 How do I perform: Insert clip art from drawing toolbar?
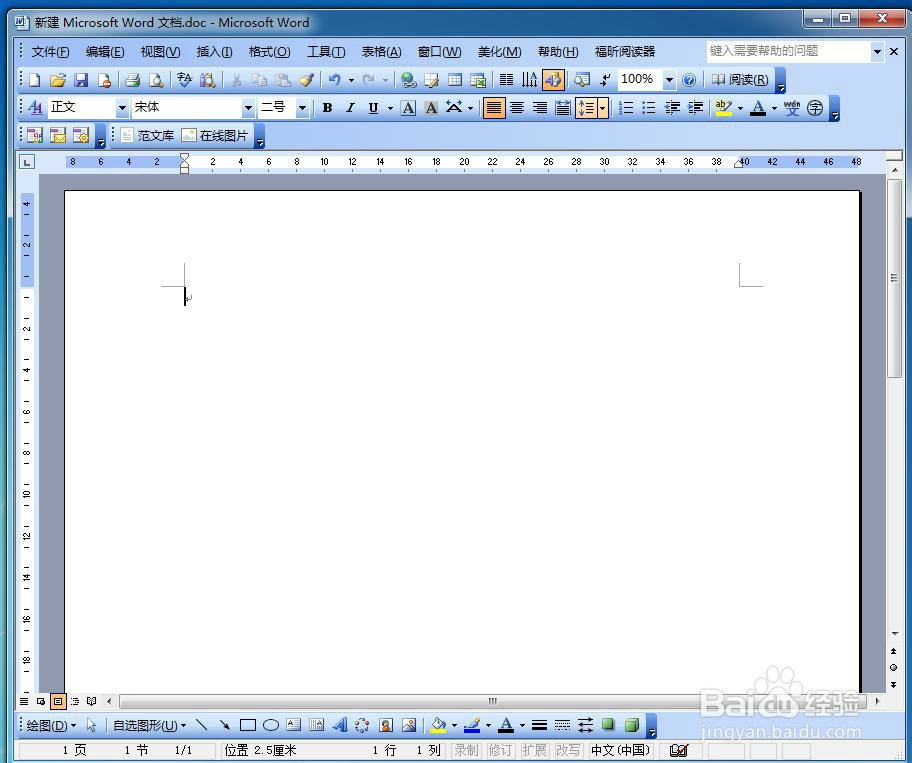click(386, 725)
